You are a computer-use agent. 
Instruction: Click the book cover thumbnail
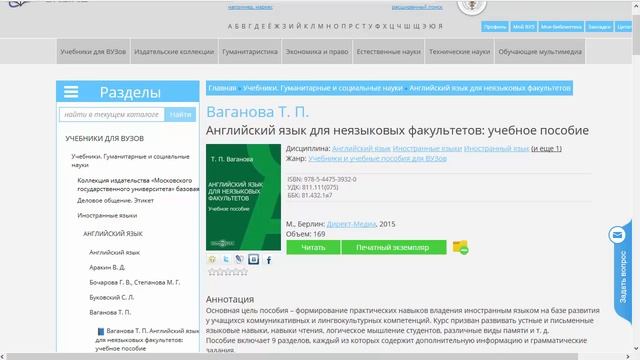pyautogui.click(x=243, y=197)
